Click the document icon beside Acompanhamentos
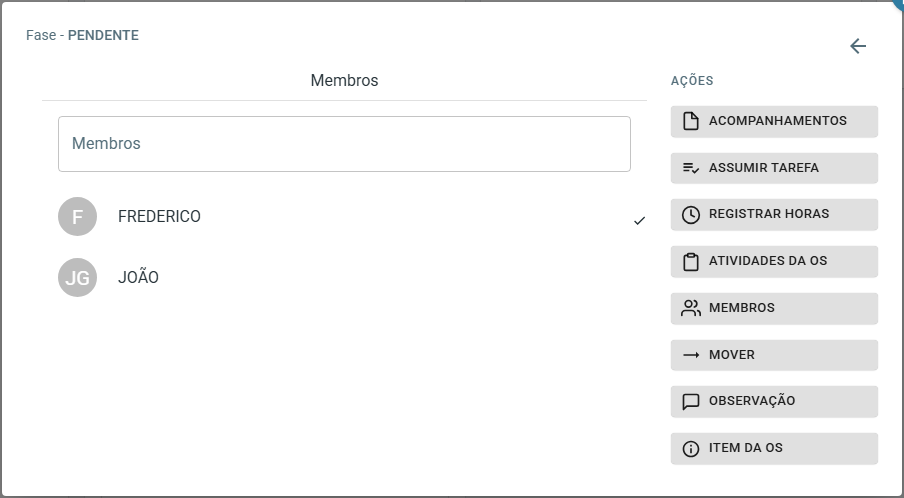 691,121
